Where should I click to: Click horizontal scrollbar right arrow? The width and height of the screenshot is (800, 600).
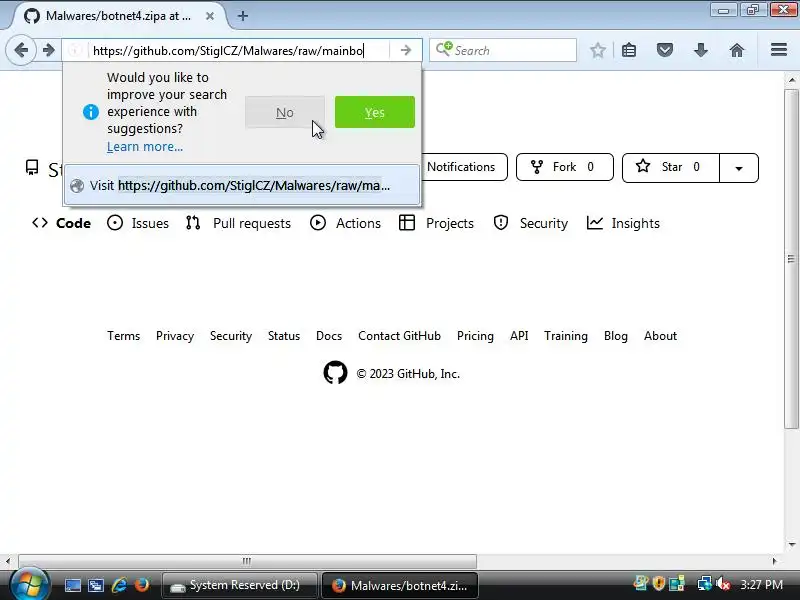pos(774,561)
